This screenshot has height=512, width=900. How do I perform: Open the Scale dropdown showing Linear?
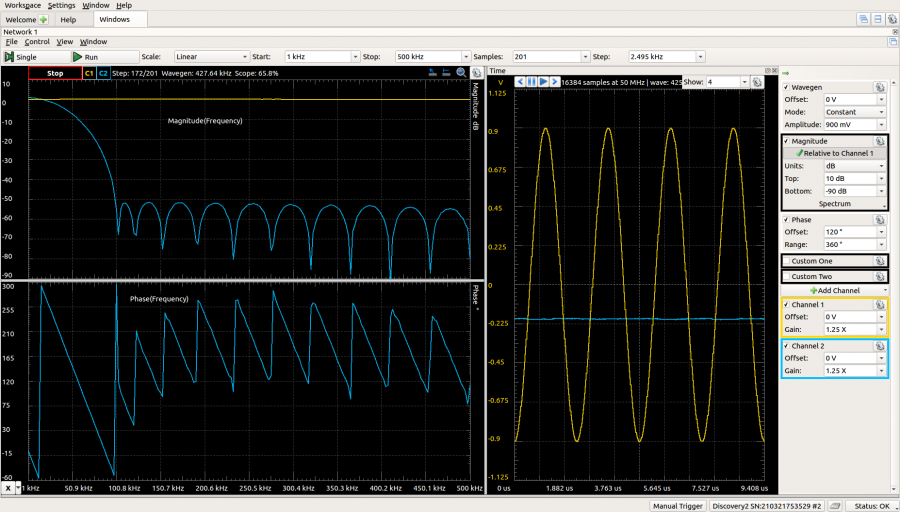coord(212,57)
